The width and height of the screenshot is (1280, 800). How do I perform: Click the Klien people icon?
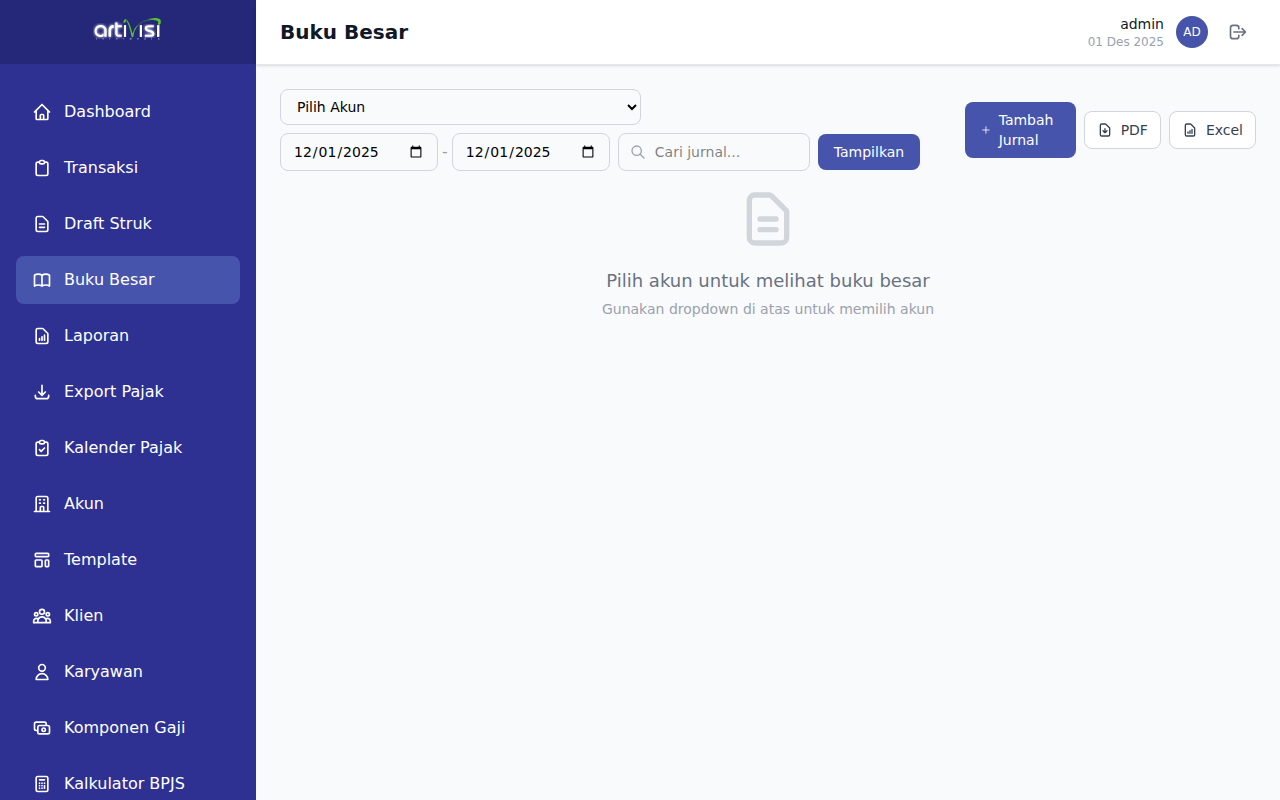pyautogui.click(x=42, y=616)
